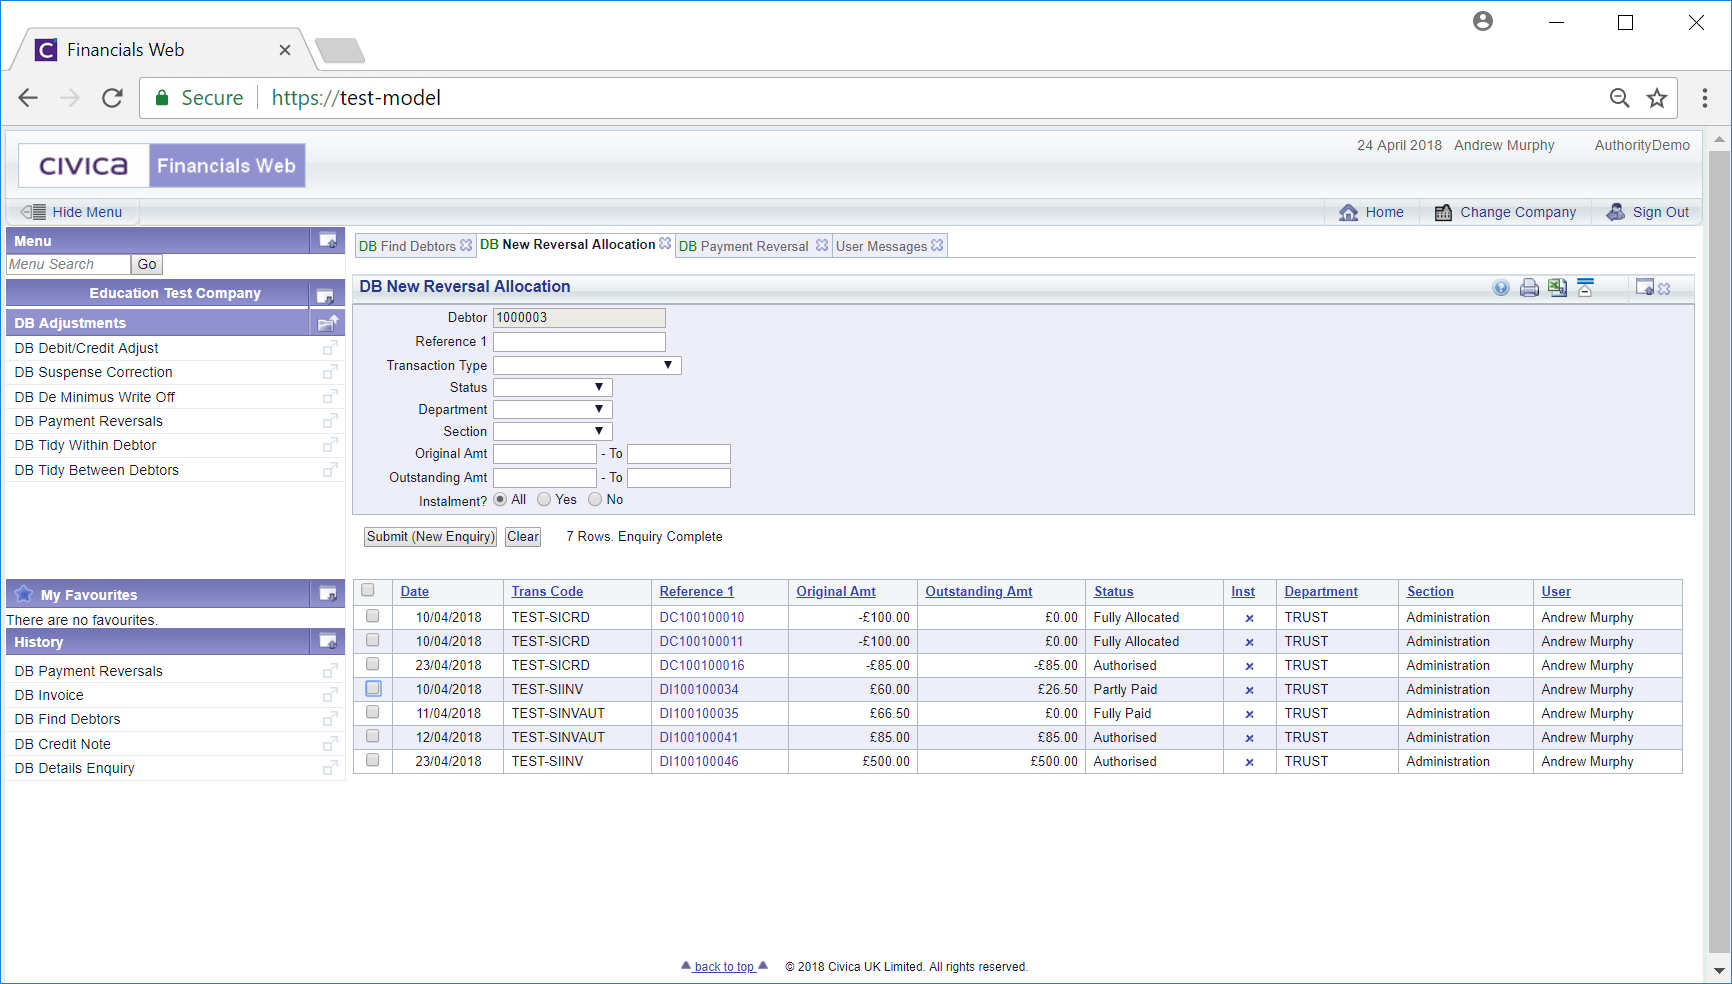
Task: Bookmark page with the star icon
Action: (1657, 98)
